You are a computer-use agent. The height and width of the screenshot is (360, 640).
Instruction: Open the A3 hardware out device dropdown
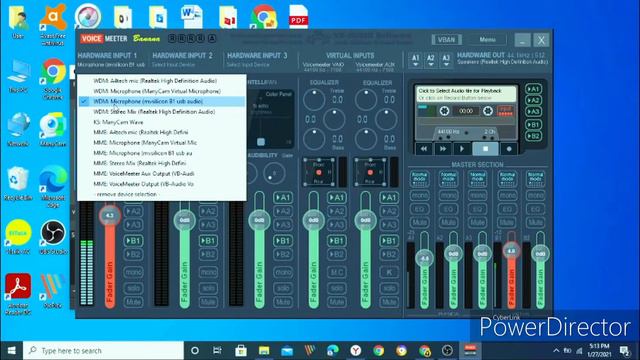tap(446, 60)
